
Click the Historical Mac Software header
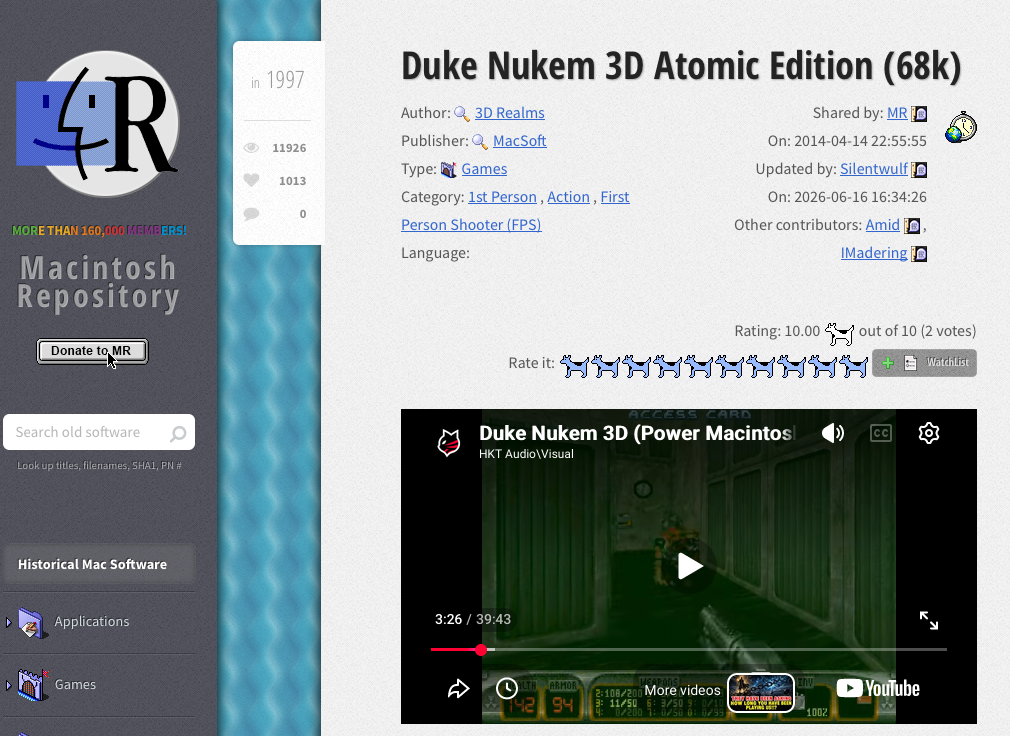click(99, 564)
